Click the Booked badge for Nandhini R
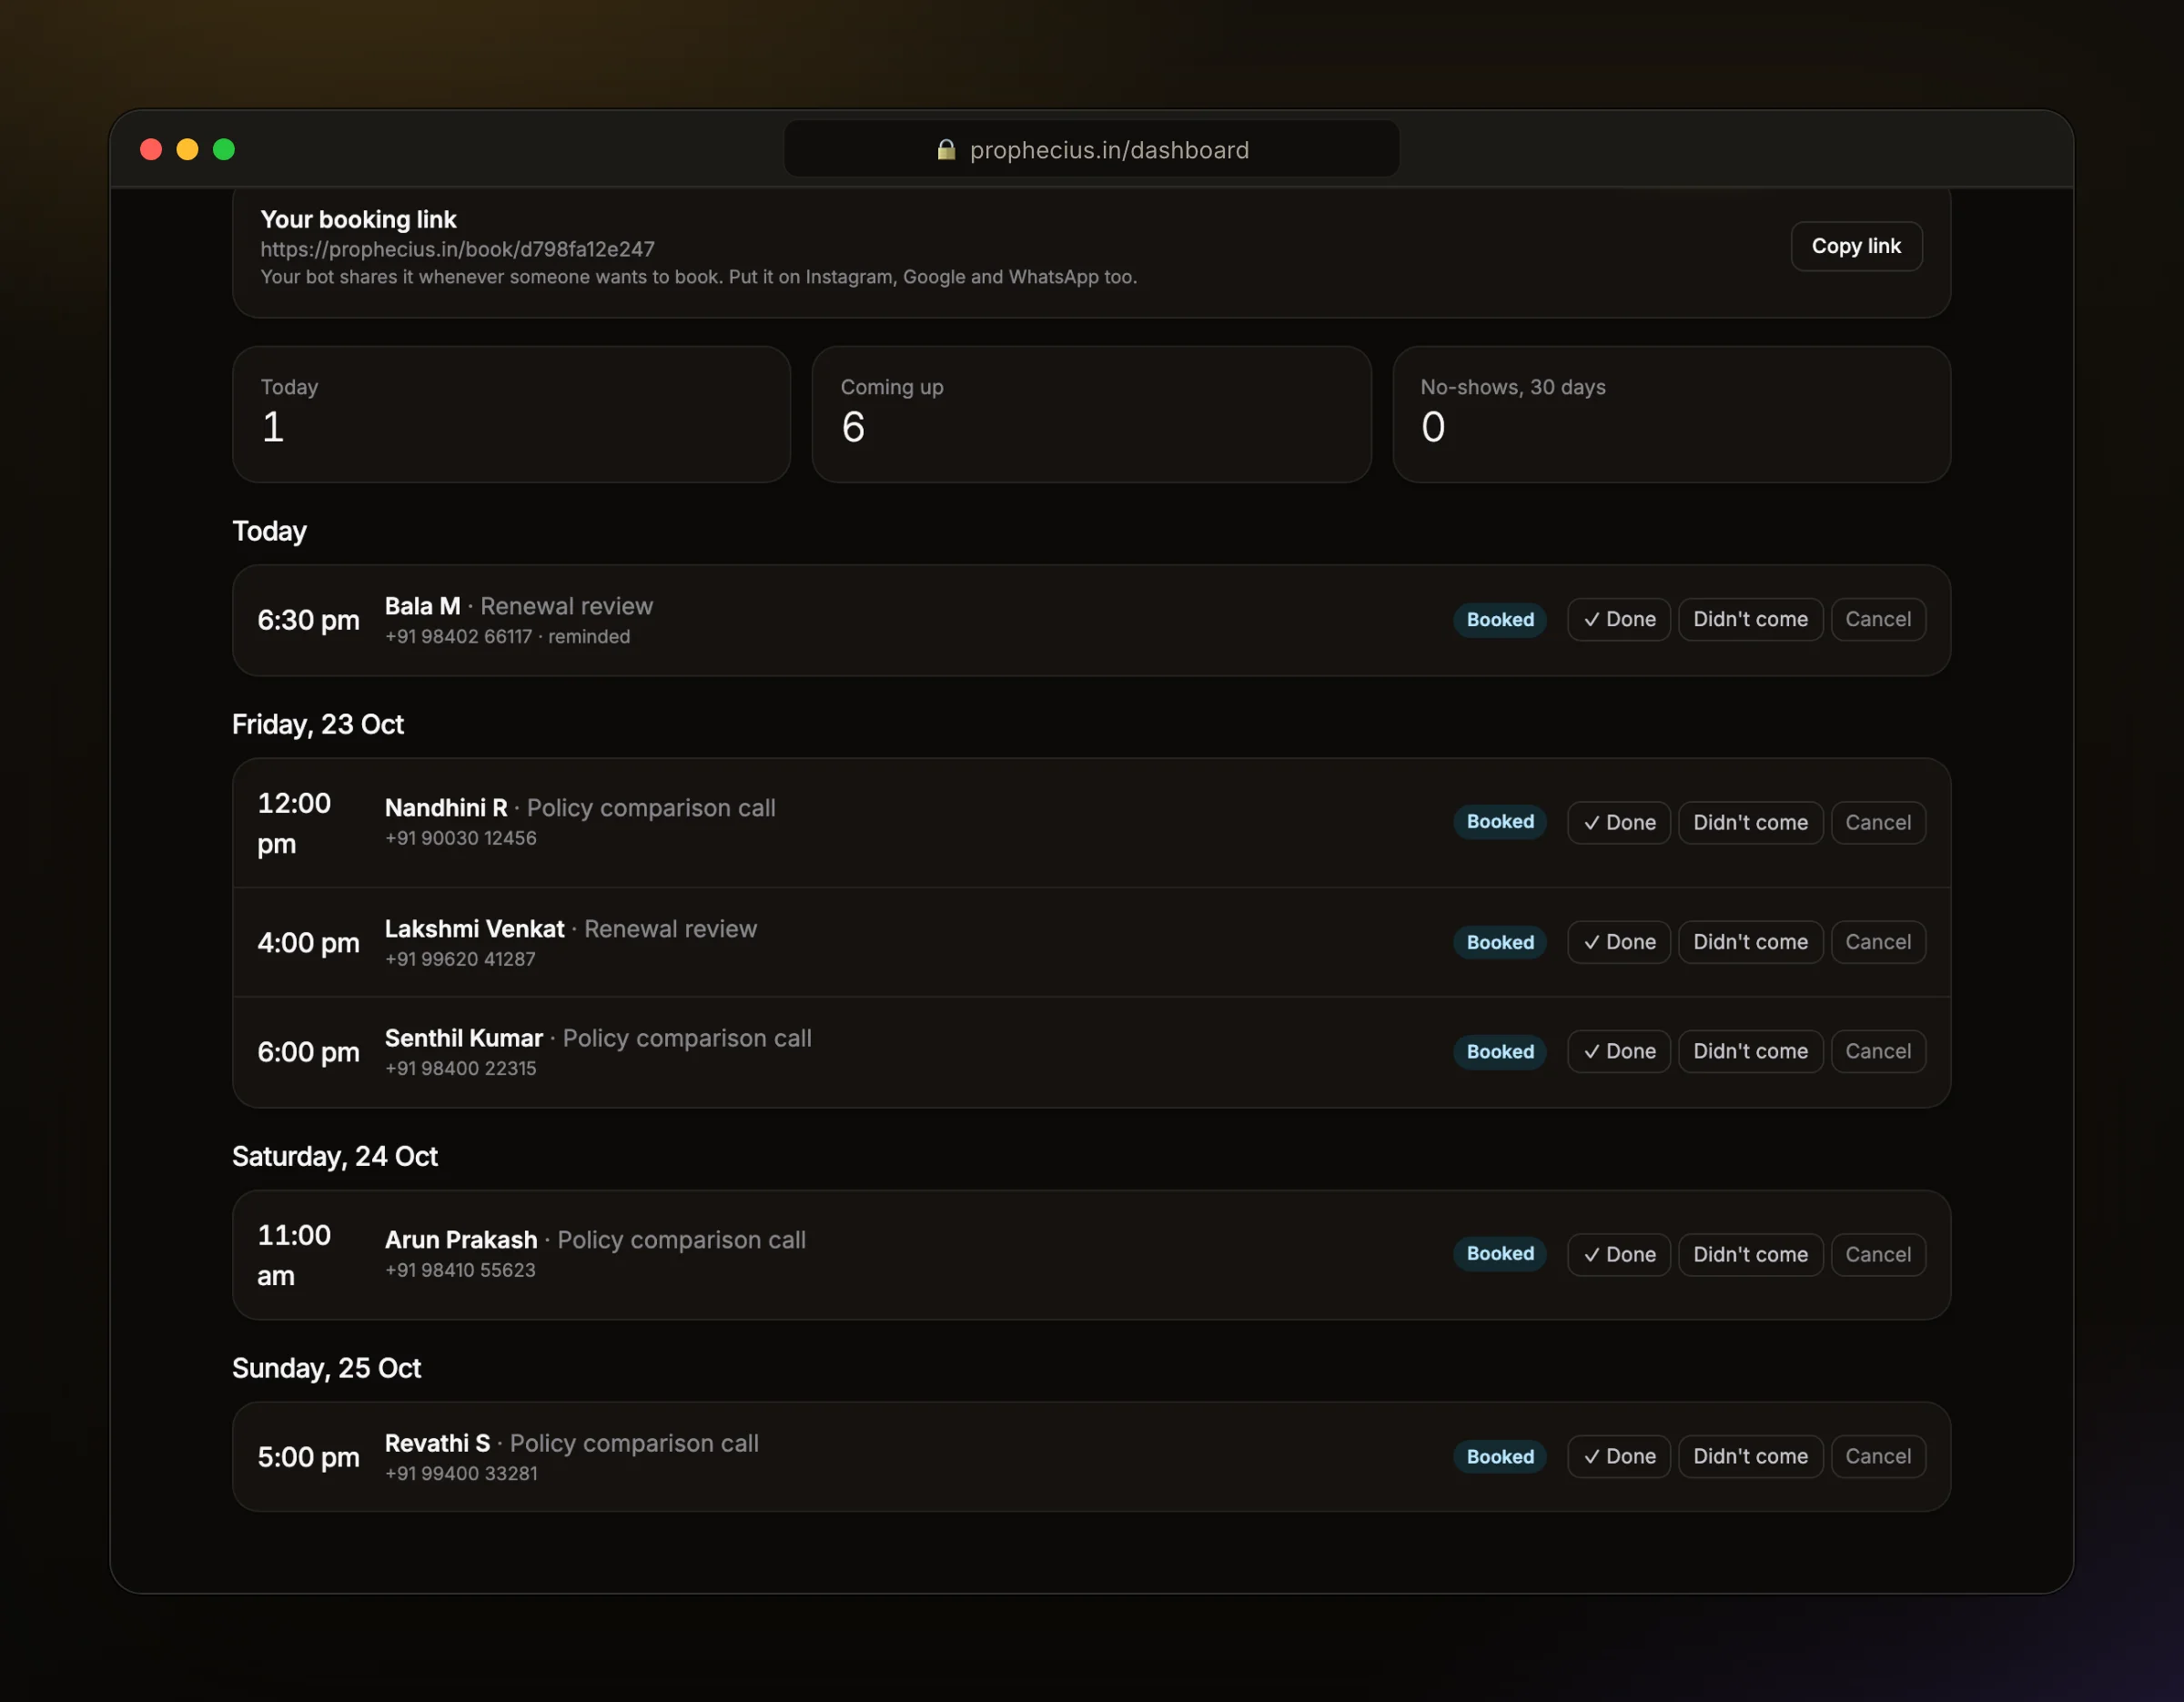Image resolution: width=2184 pixels, height=1702 pixels. tap(1499, 821)
